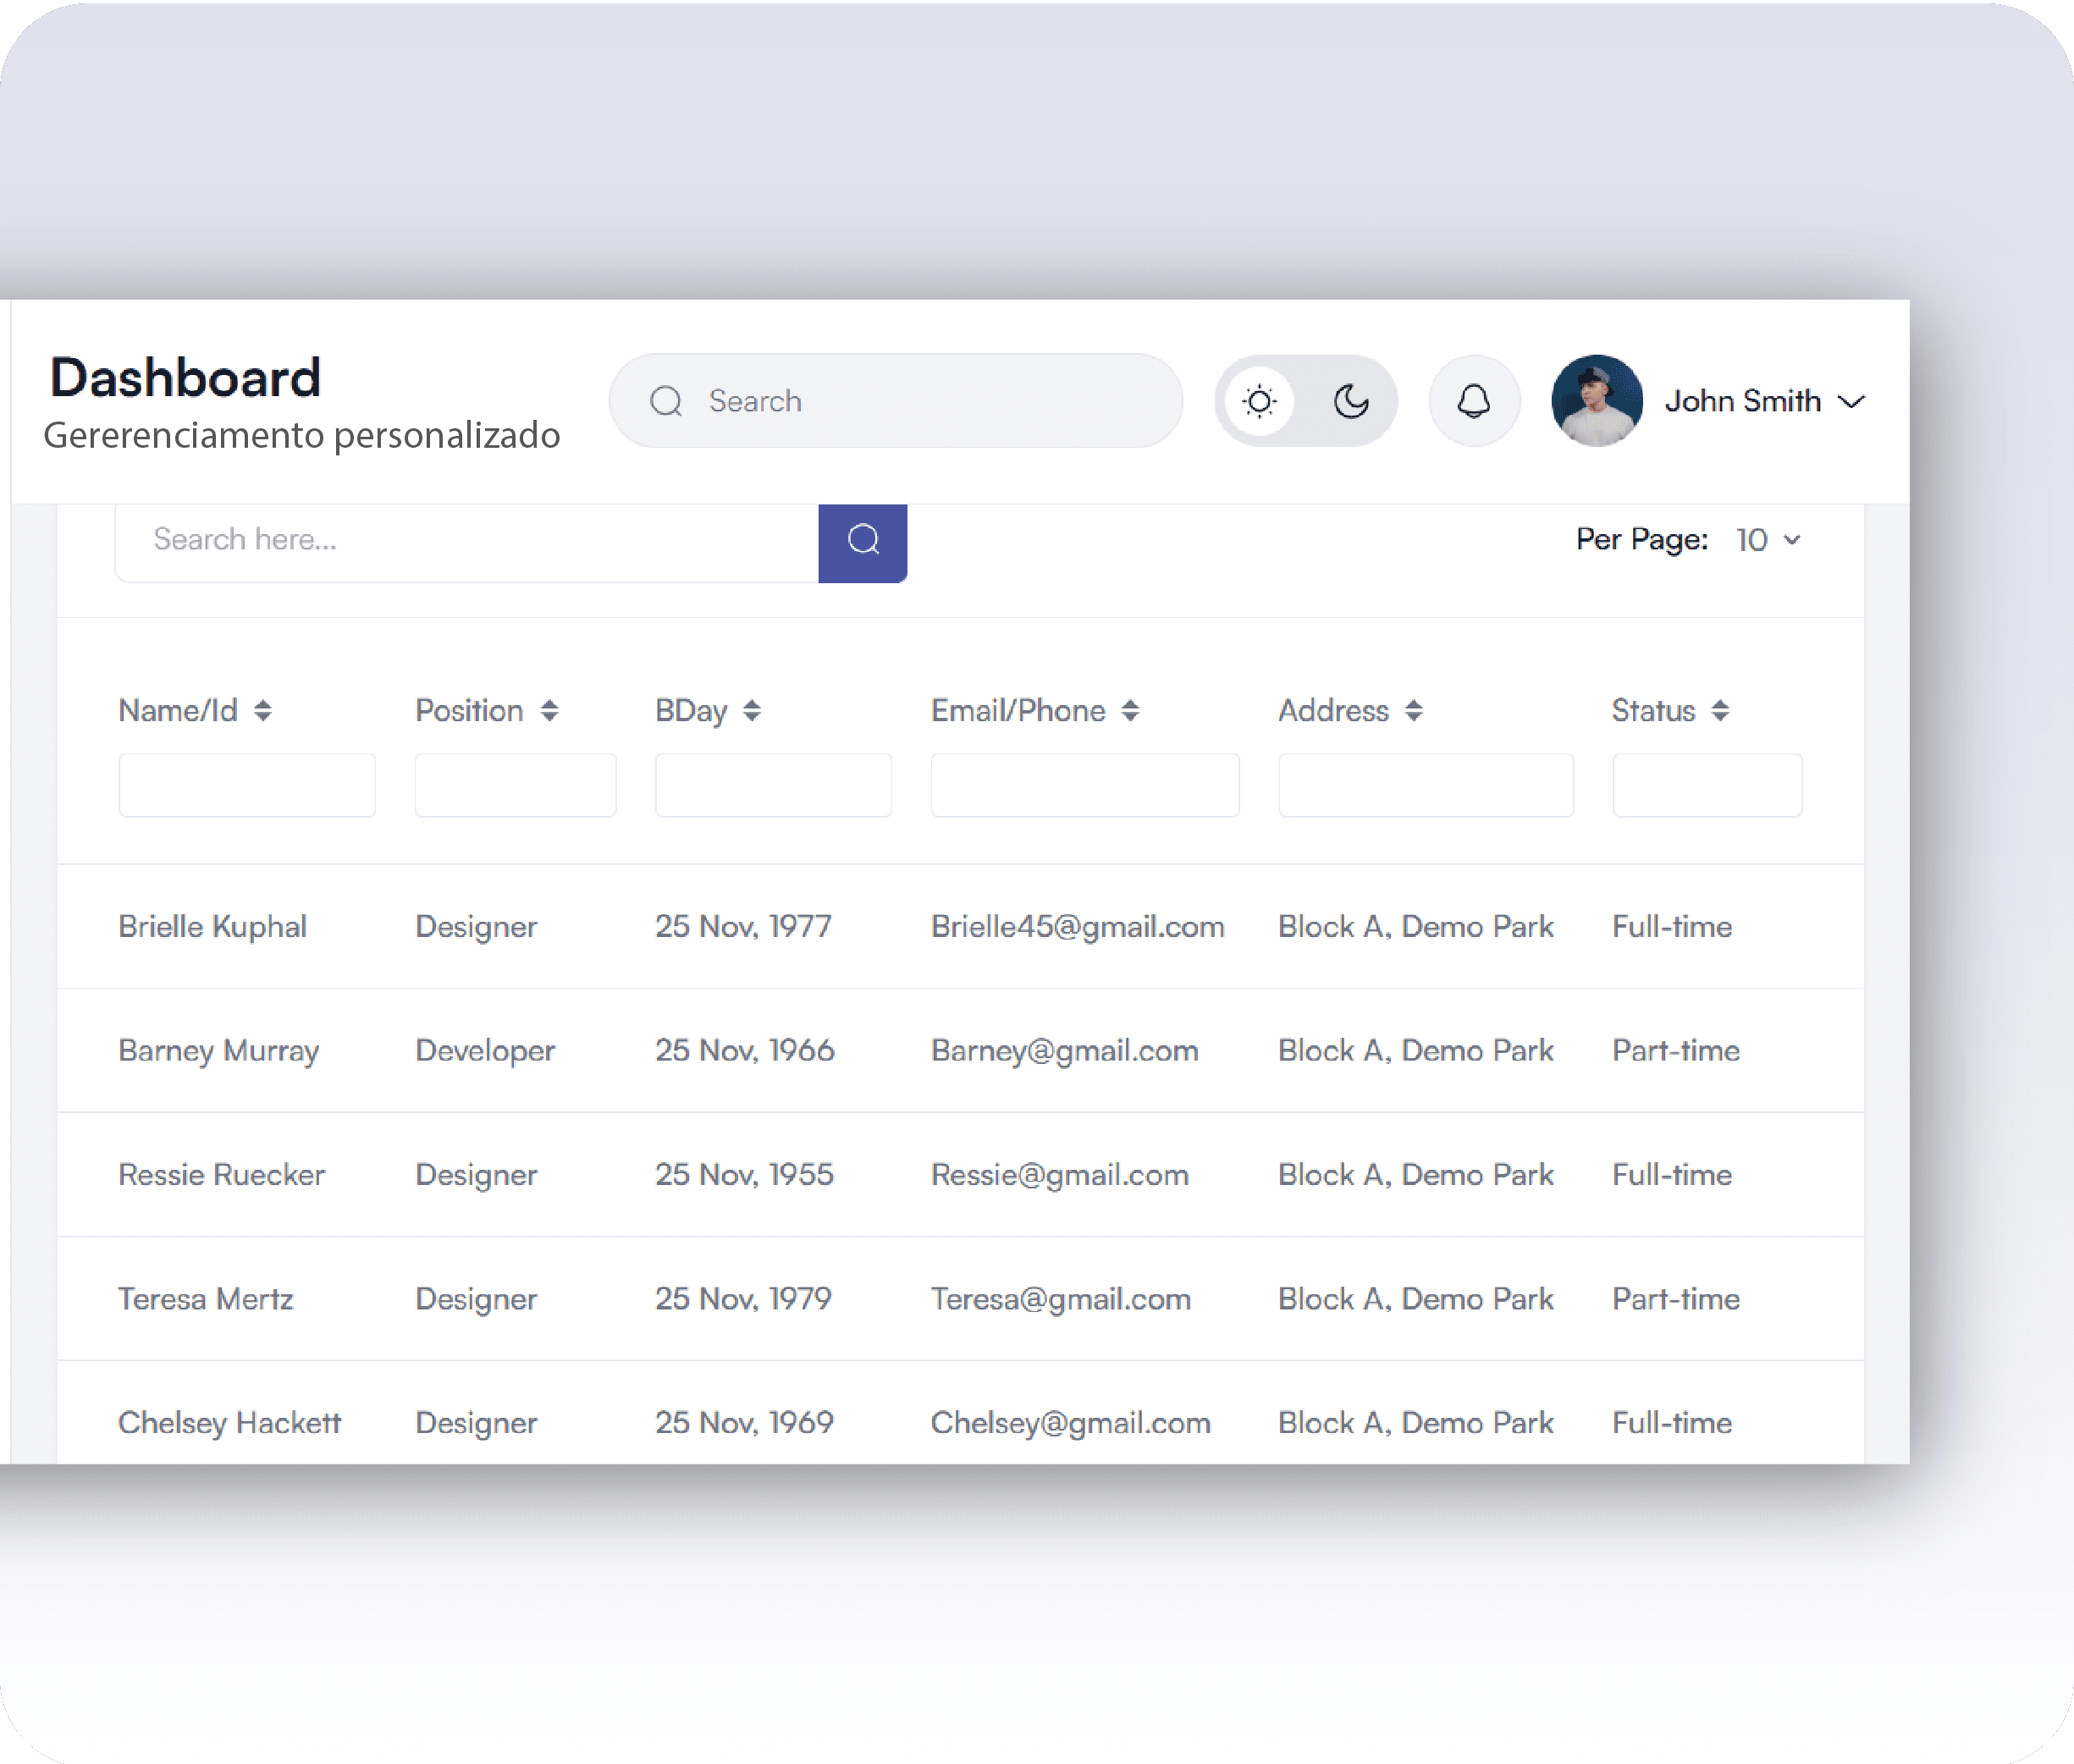This screenshot has height=1764, width=2074.
Task: Click the notification bell icon
Action: click(x=1473, y=401)
